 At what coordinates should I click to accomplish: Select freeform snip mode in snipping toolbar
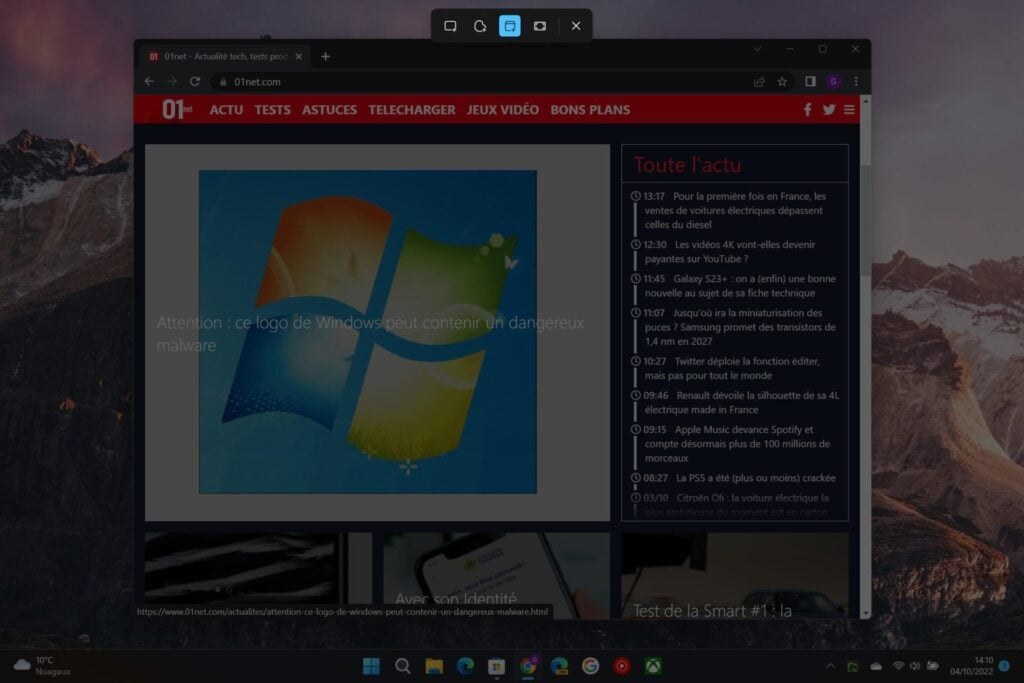tap(480, 26)
